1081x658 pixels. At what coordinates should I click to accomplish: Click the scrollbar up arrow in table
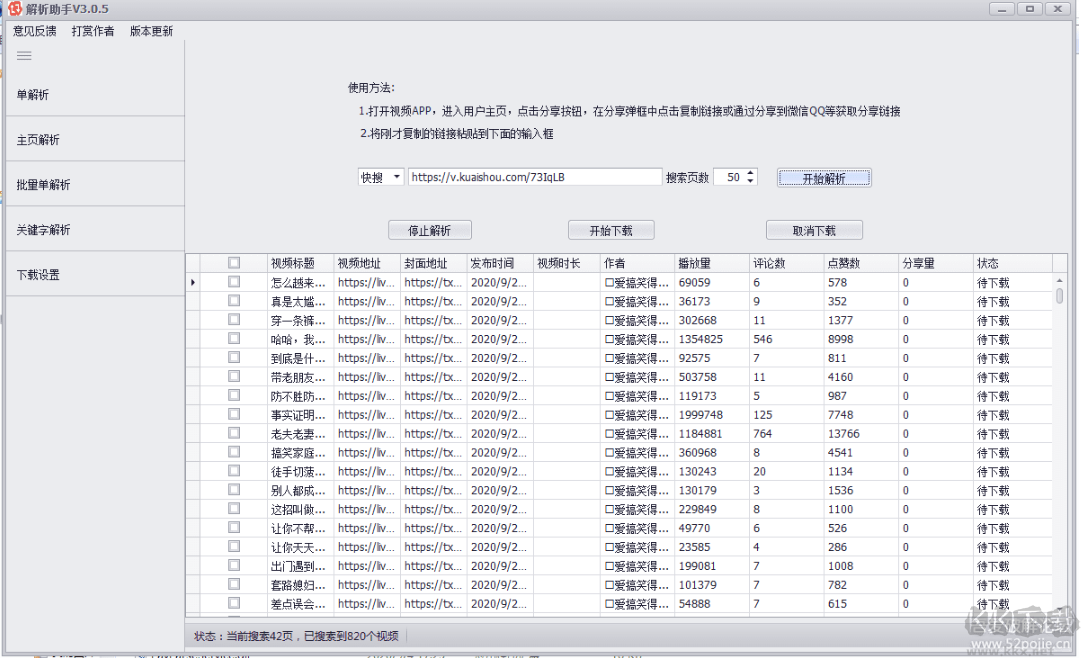pos(1060,282)
